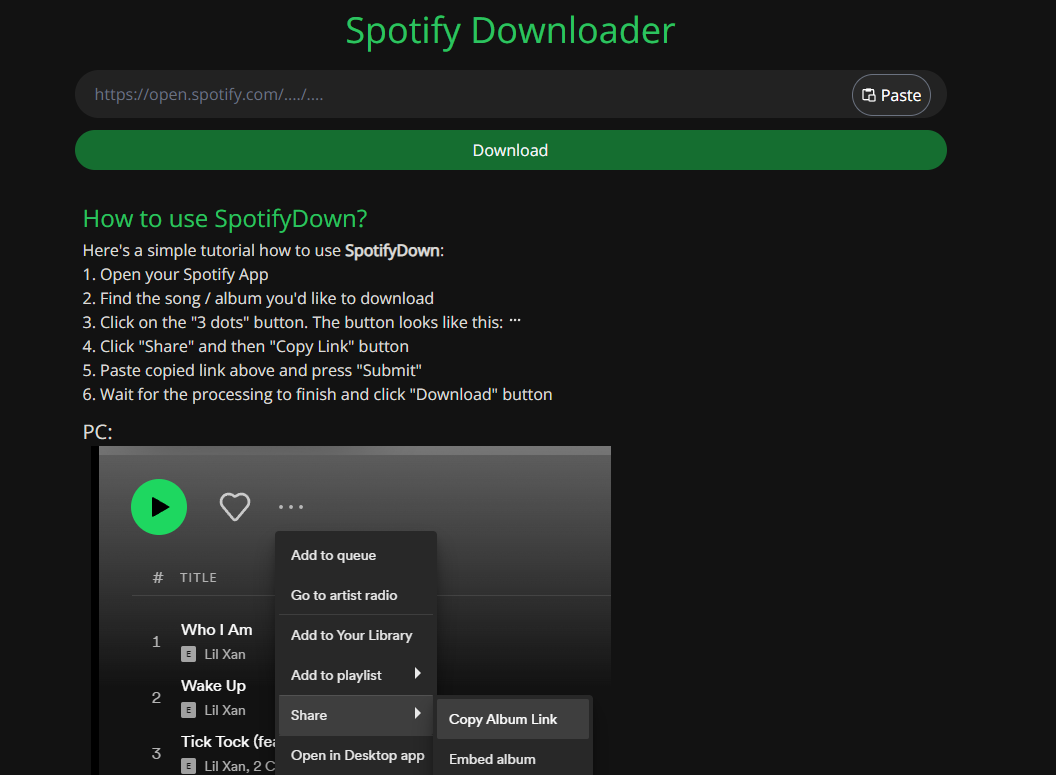This screenshot has width=1056, height=775.
Task: Click the explicit badge beside Tick Tock
Action: click(x=188, y=767)
